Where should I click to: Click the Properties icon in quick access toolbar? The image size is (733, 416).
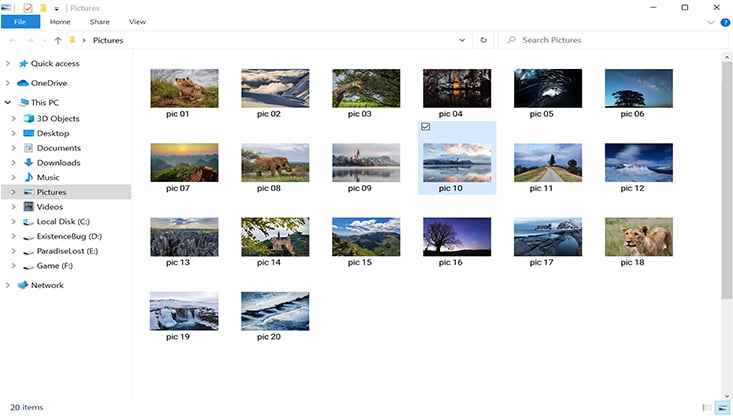click(27, 7)
